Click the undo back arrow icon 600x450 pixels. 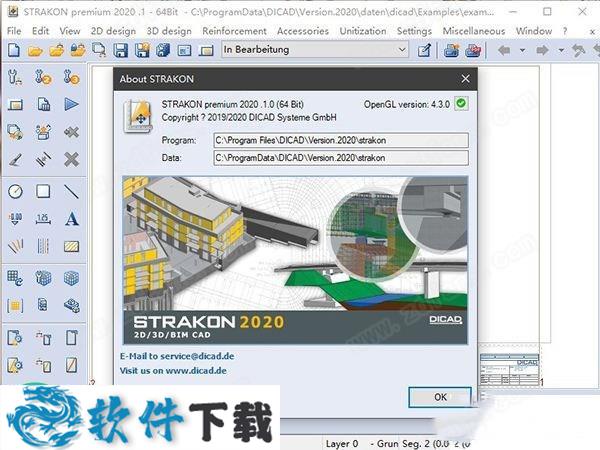(x=504, y=50)
